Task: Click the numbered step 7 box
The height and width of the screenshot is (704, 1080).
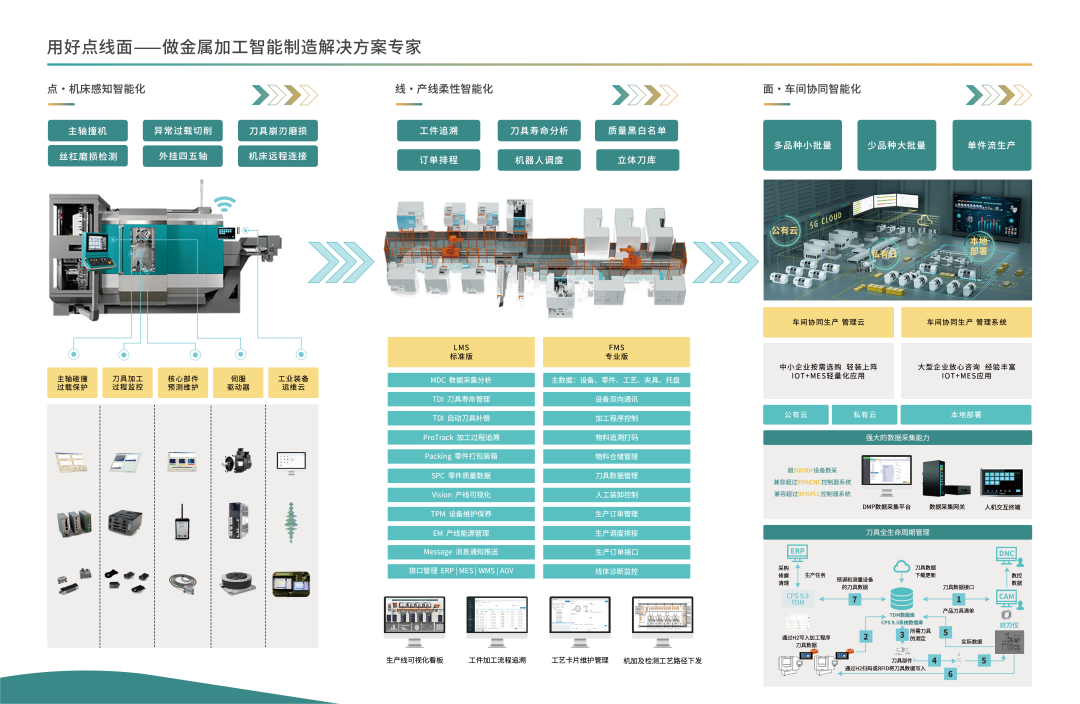Action: [x=854, y=600]
